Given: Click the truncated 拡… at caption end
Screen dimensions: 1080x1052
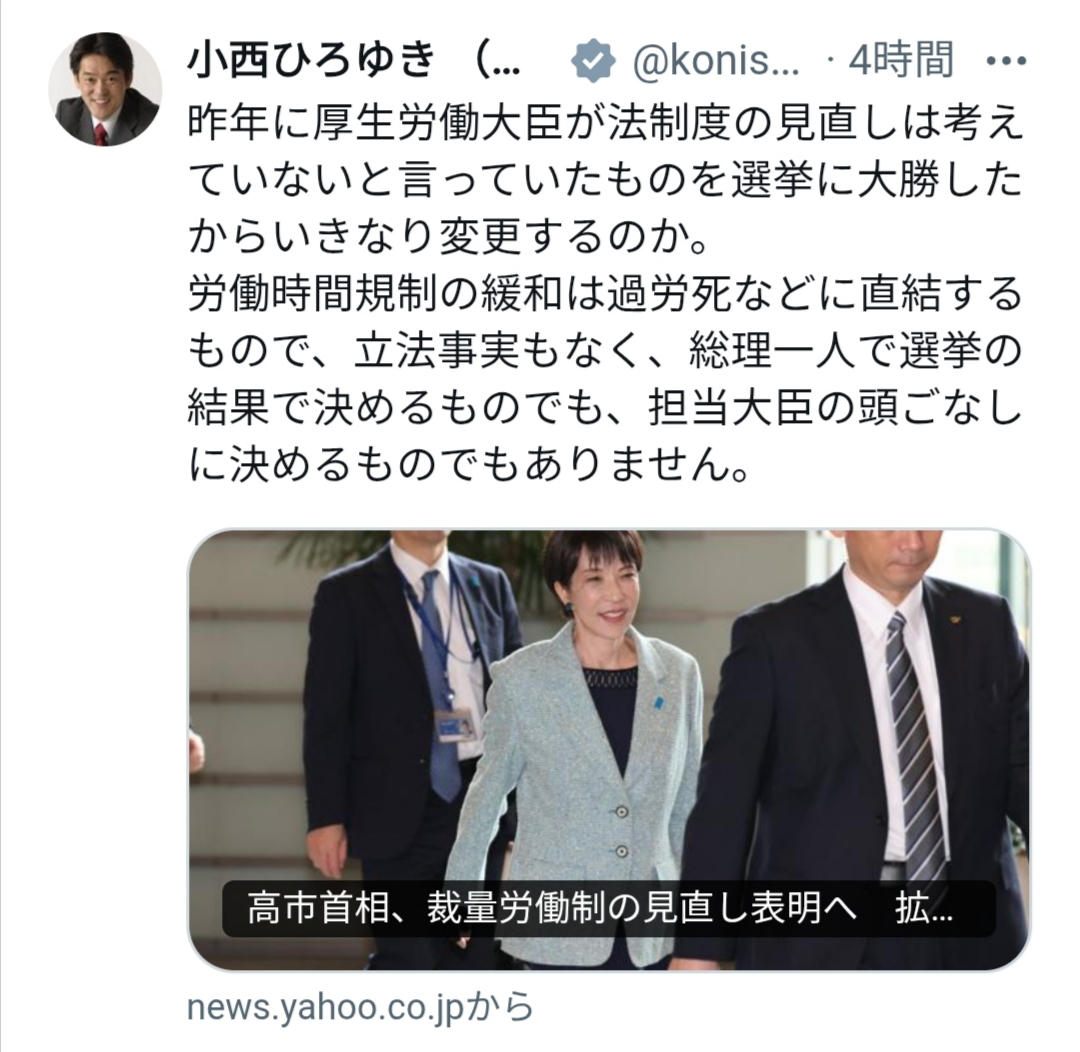Looking at the screenshot, I should (x=924, y=909).
